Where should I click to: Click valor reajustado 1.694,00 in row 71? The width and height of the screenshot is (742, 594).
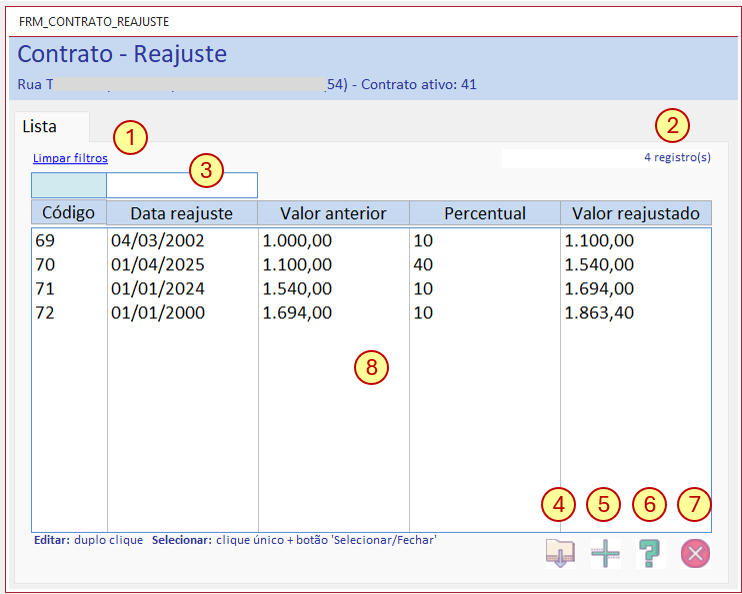coord(599,289)
